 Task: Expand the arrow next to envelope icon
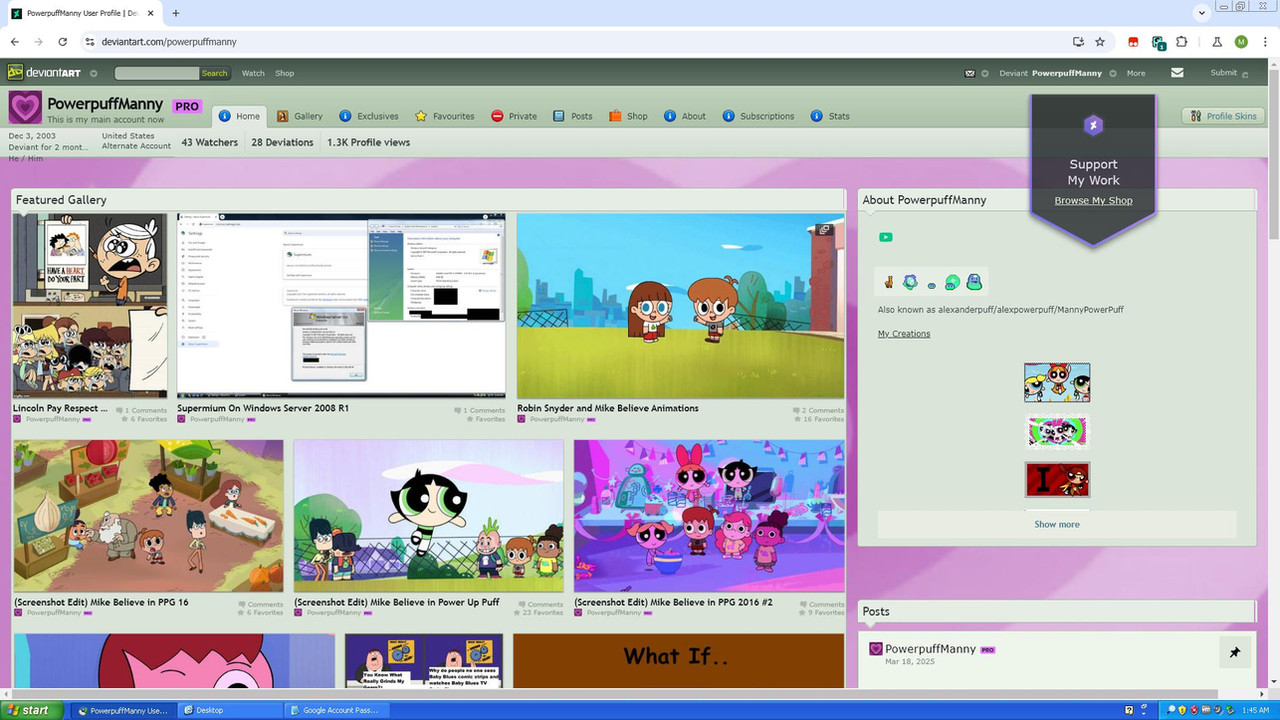pyautogui.click(x=985, y=73)
